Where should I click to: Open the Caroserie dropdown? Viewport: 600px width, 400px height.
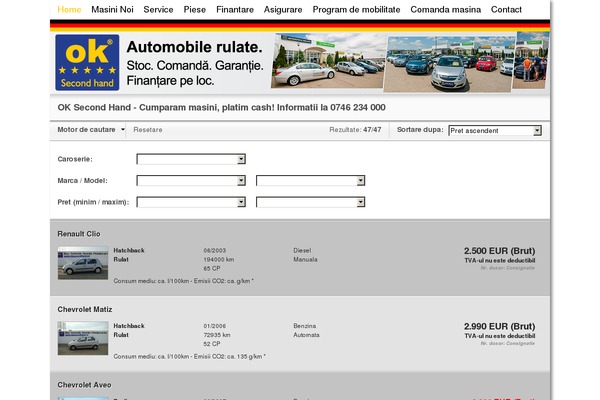191,158
